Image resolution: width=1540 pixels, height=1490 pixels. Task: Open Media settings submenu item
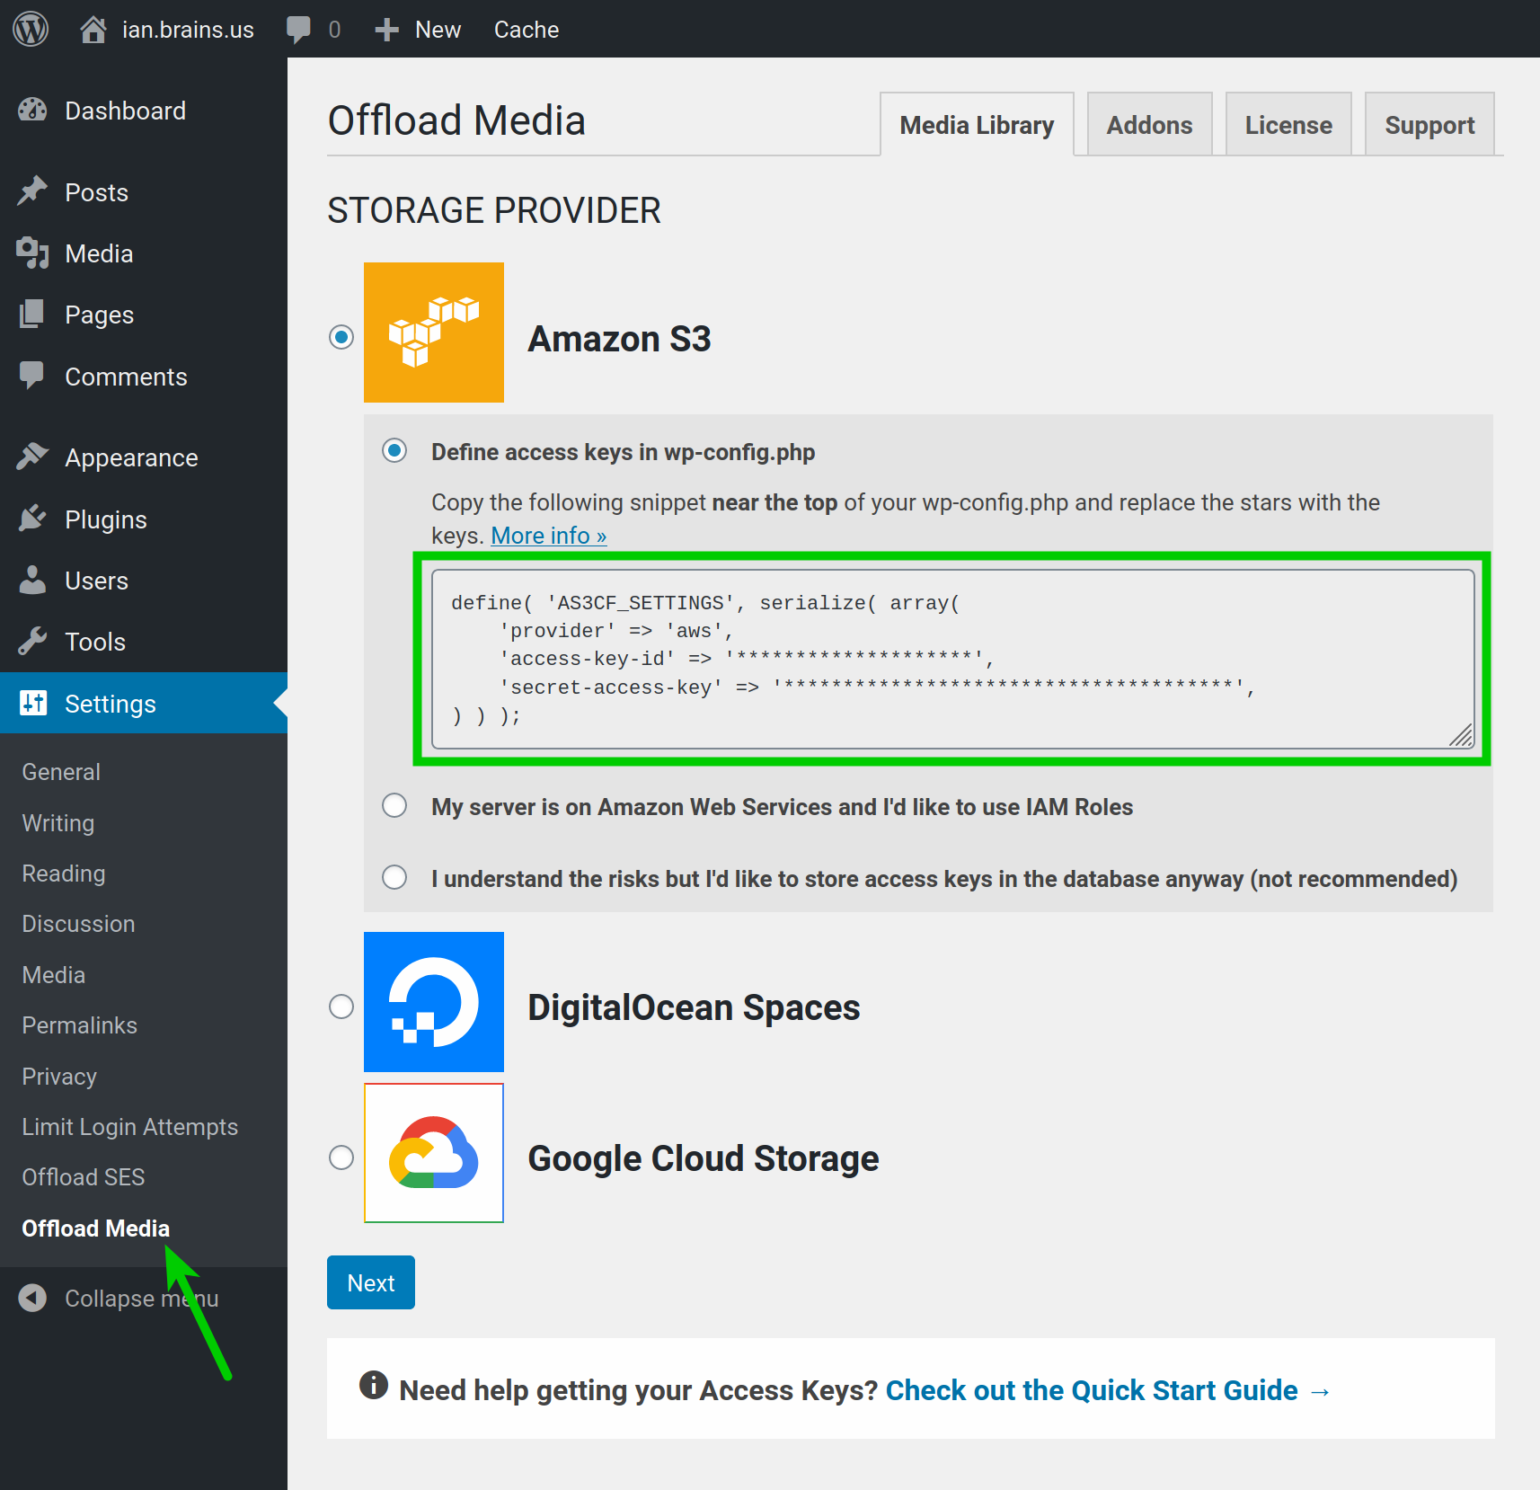[x=54, y=975]
